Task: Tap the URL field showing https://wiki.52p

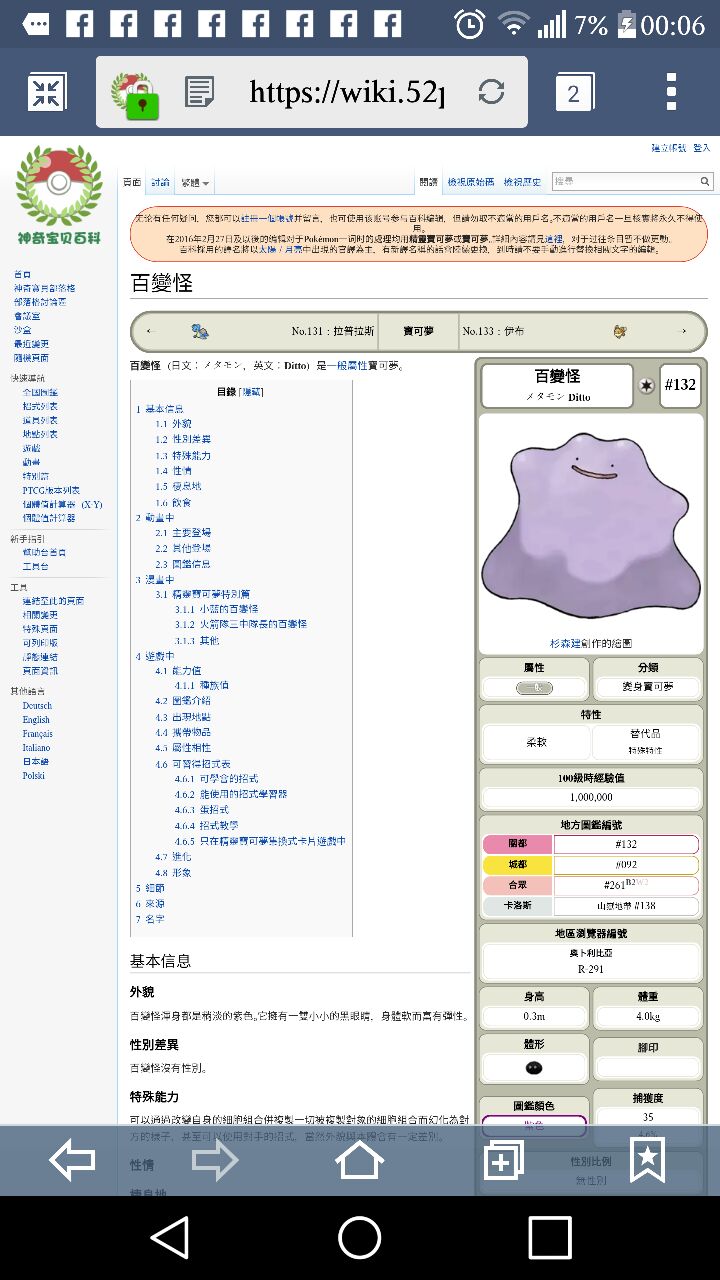Action: [x=346, y=93]
